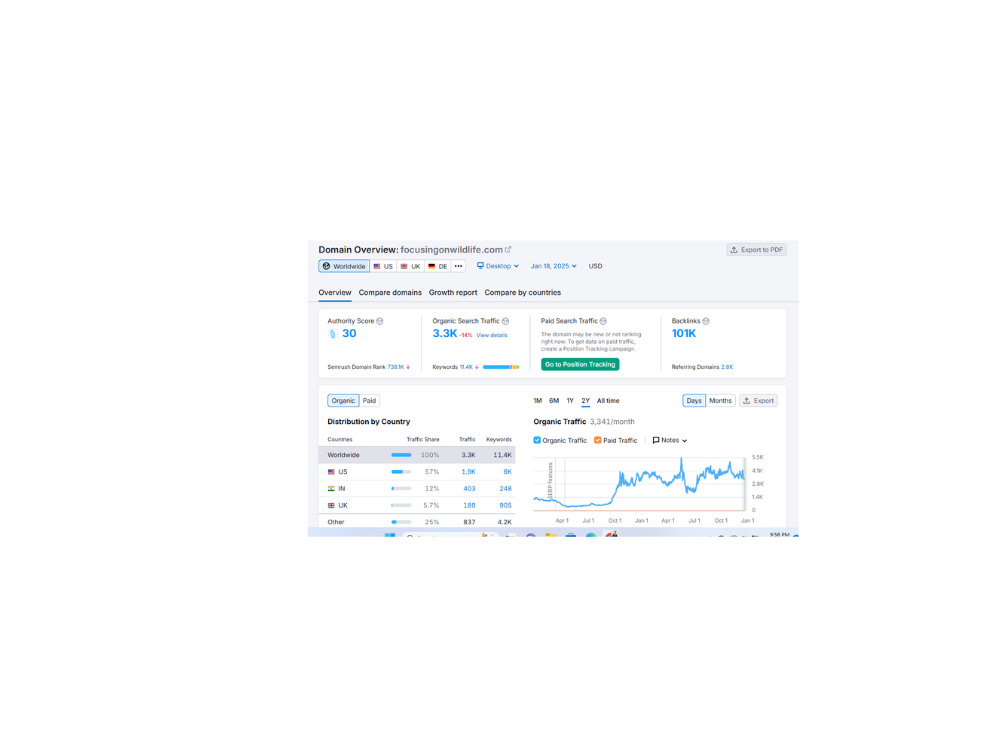
Task: Click Keywords 11.4K link in summary card
Action: [x=468, y=367]
